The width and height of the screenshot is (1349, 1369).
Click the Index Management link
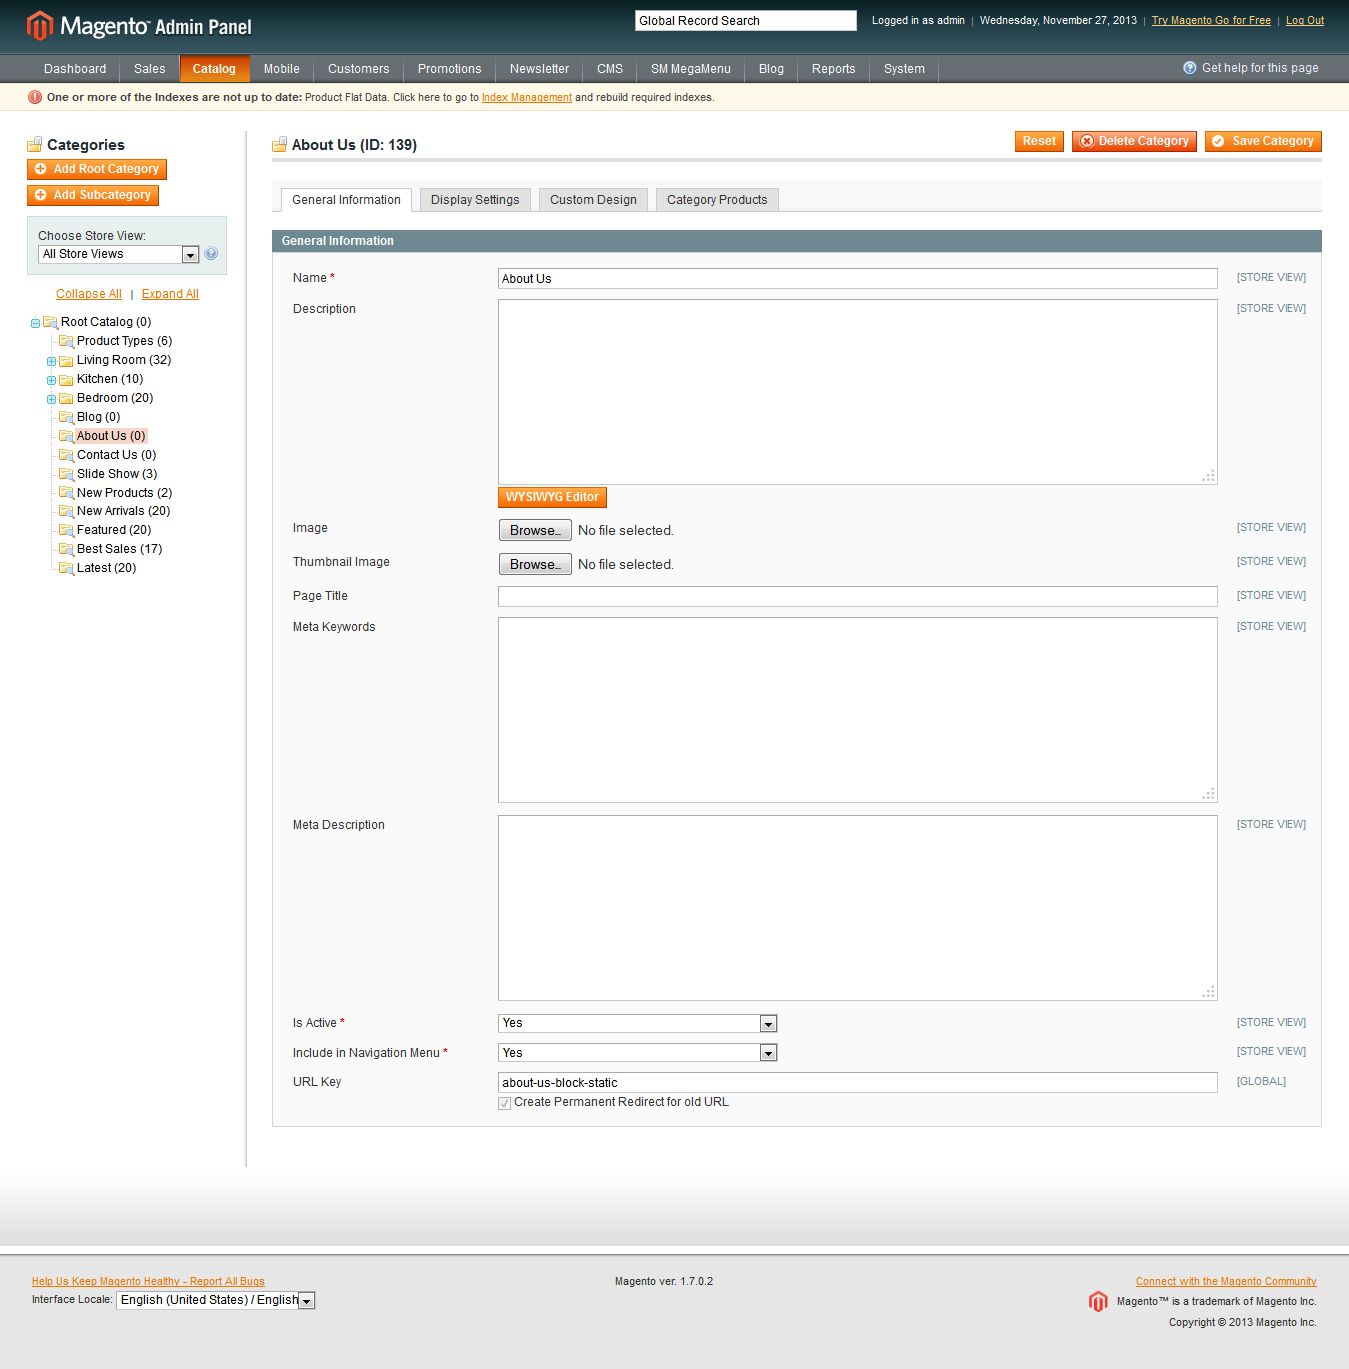[527, 98]
